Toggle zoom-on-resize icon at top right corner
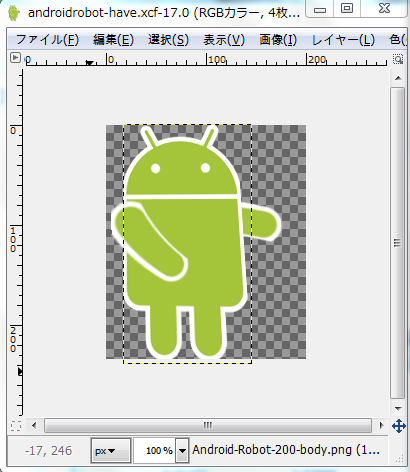 398,59
